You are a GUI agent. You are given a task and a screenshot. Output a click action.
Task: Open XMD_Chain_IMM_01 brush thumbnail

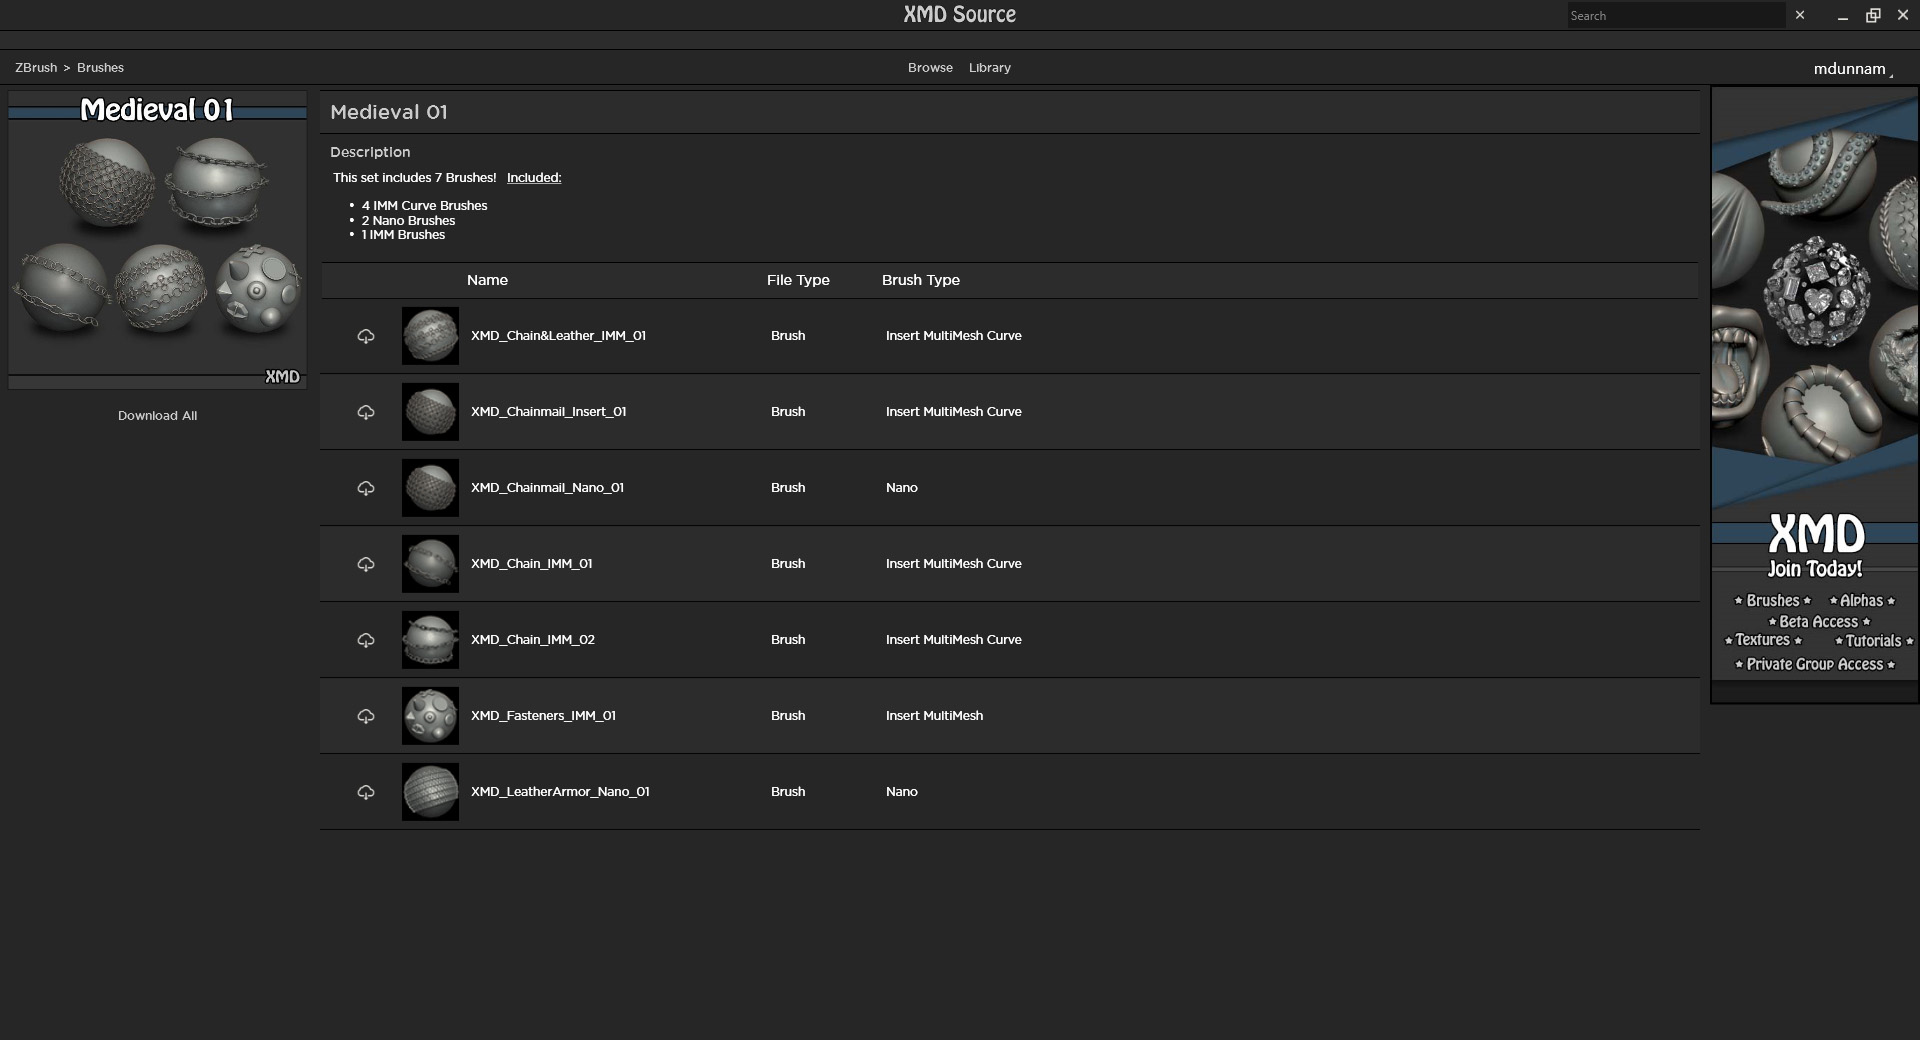click(x=430, y=564)
